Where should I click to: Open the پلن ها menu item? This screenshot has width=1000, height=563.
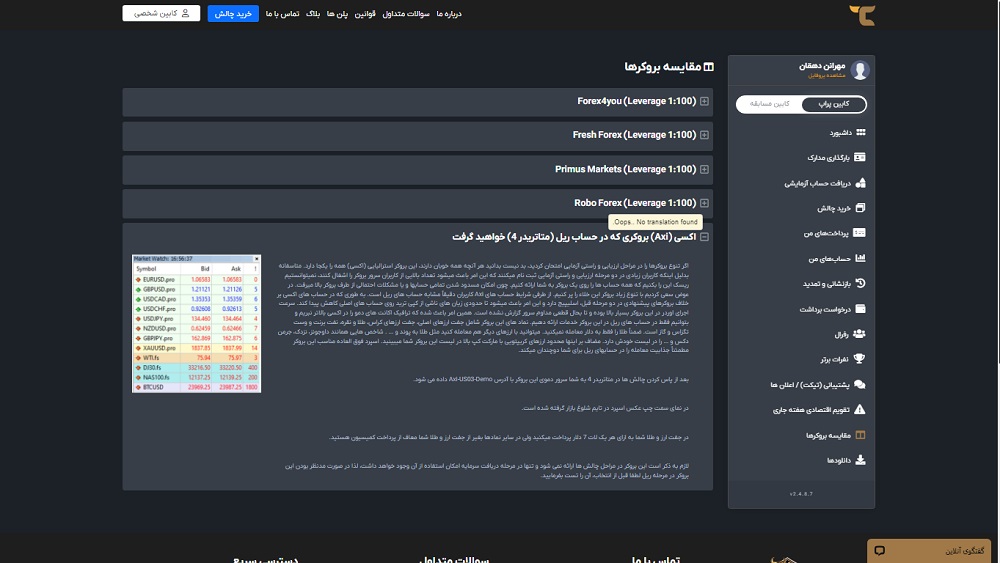337,14
